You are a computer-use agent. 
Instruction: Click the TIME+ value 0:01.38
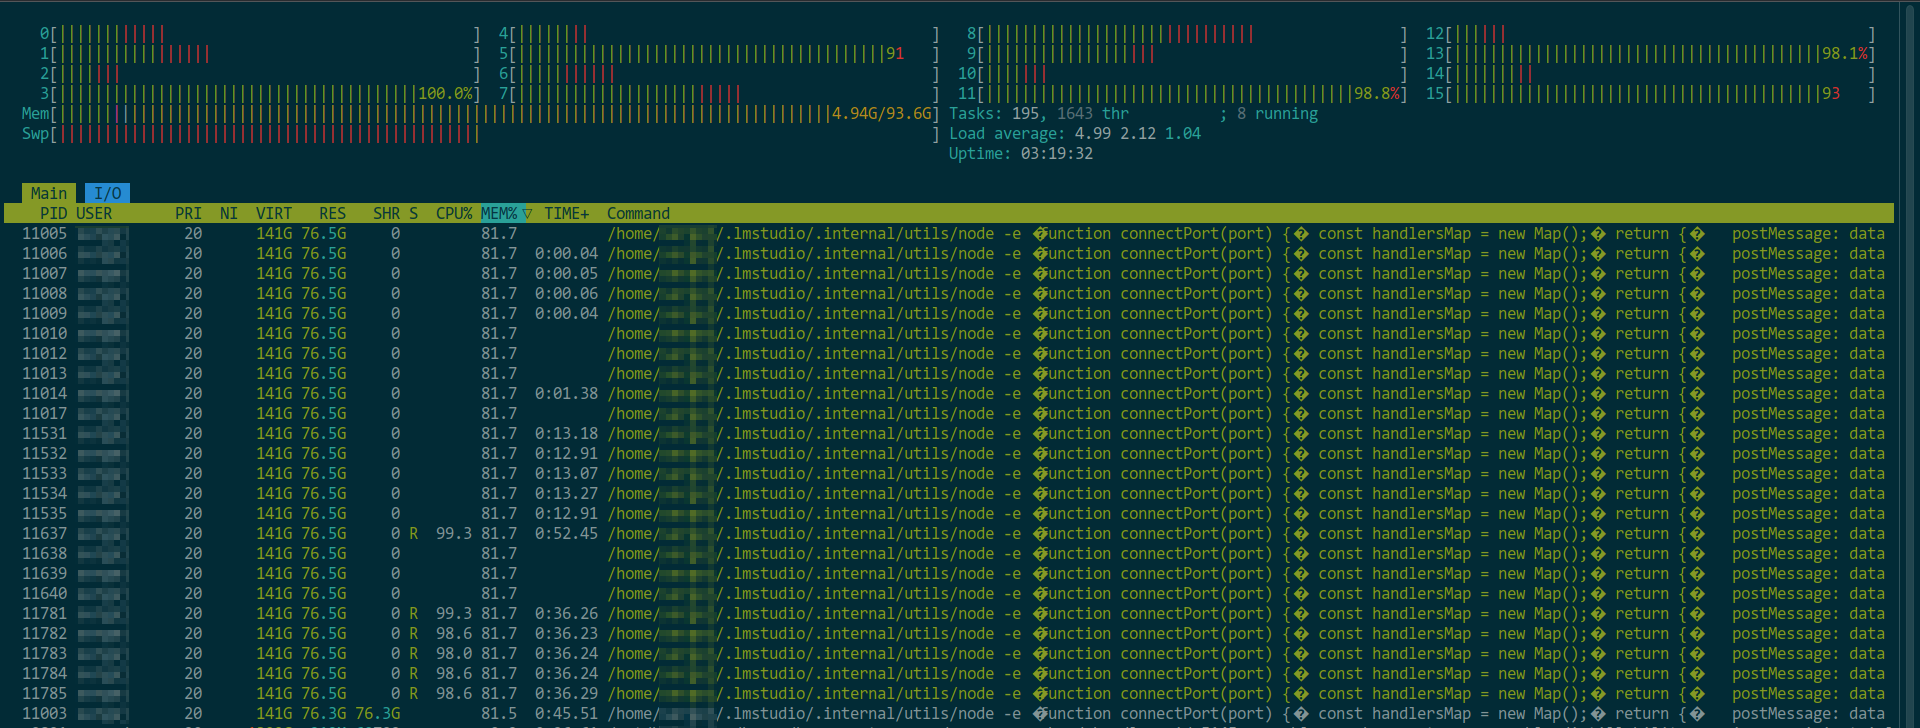click(566, 394)
